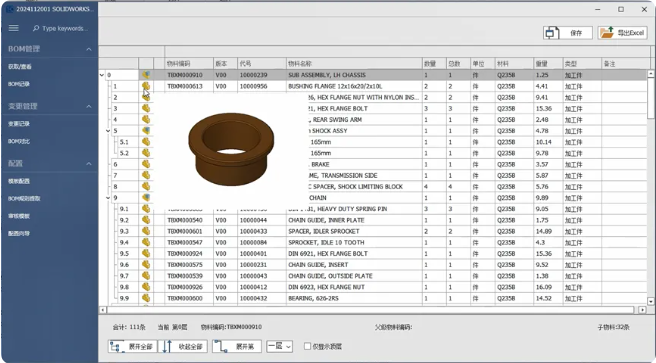Image resolution: width=656 pixels, height=363 pixels.
Task: Click the 导出Excel export button
Action: [x=623, y=33]
